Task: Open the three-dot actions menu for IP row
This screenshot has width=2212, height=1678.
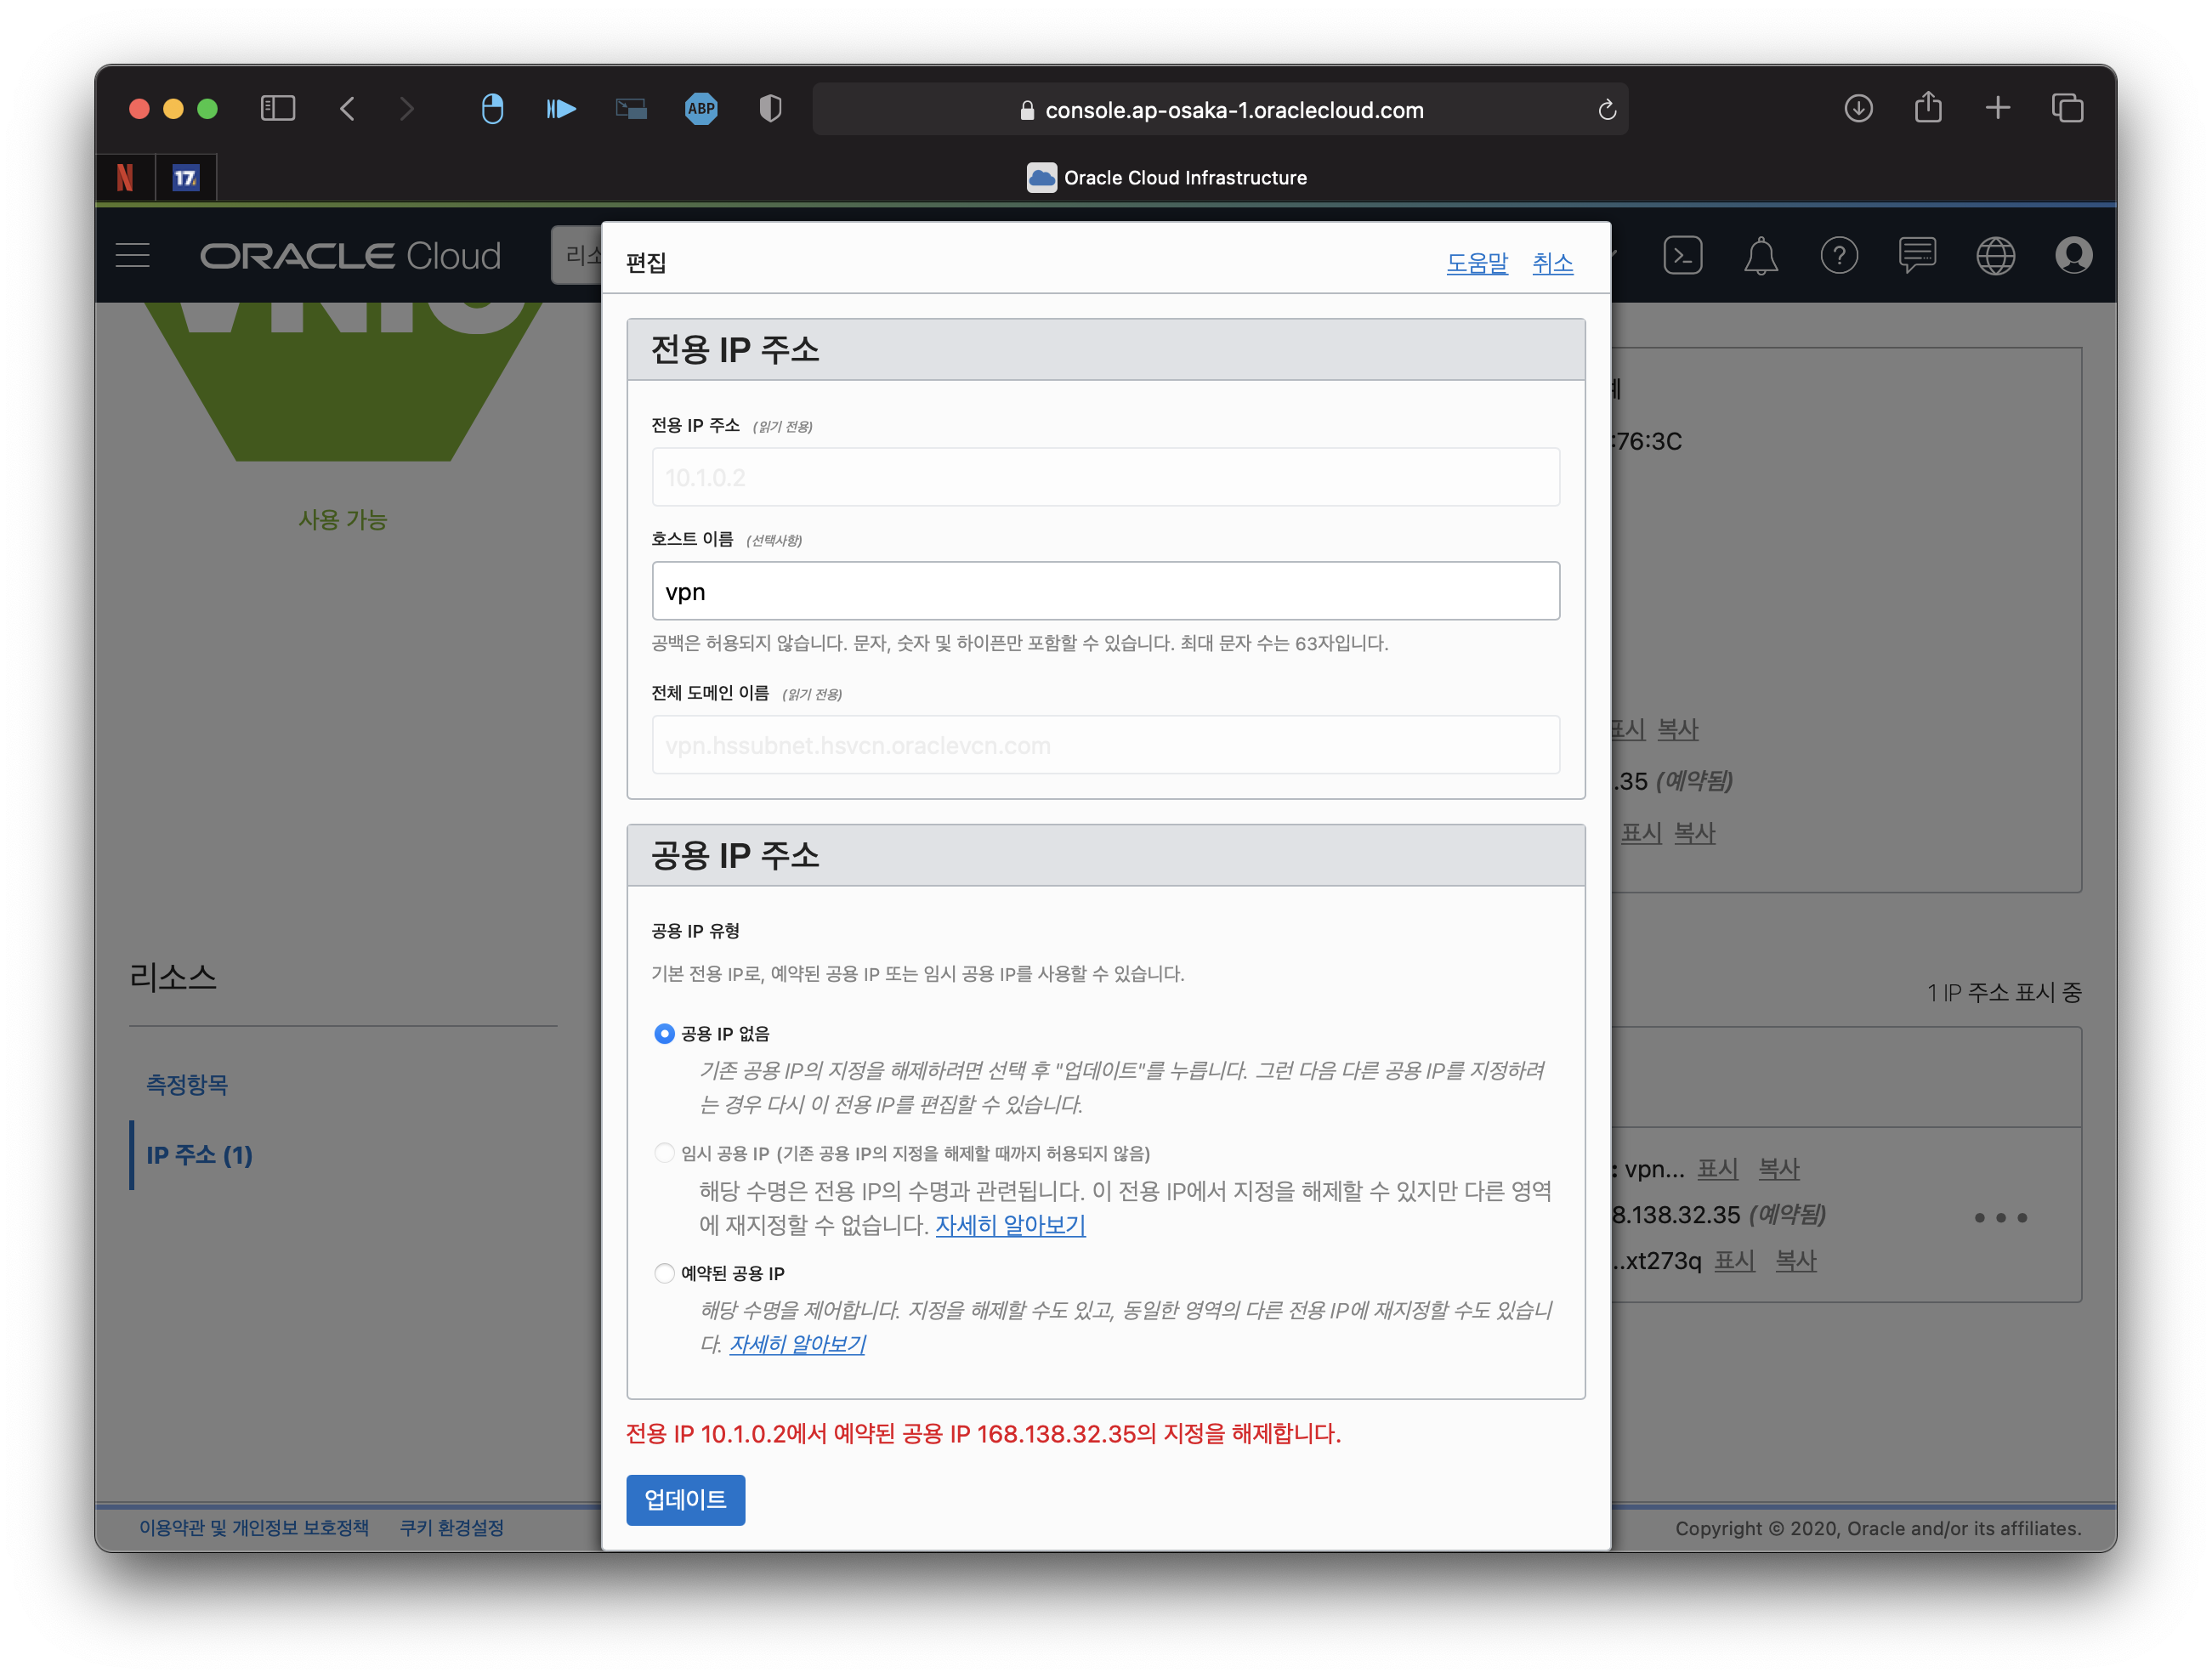Action: pos(2000,1217)
